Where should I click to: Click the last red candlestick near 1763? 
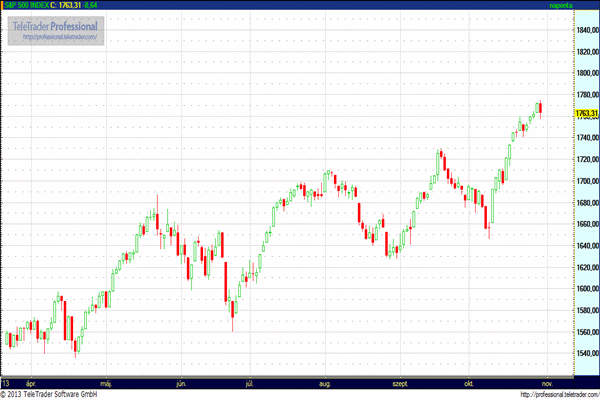540,108
